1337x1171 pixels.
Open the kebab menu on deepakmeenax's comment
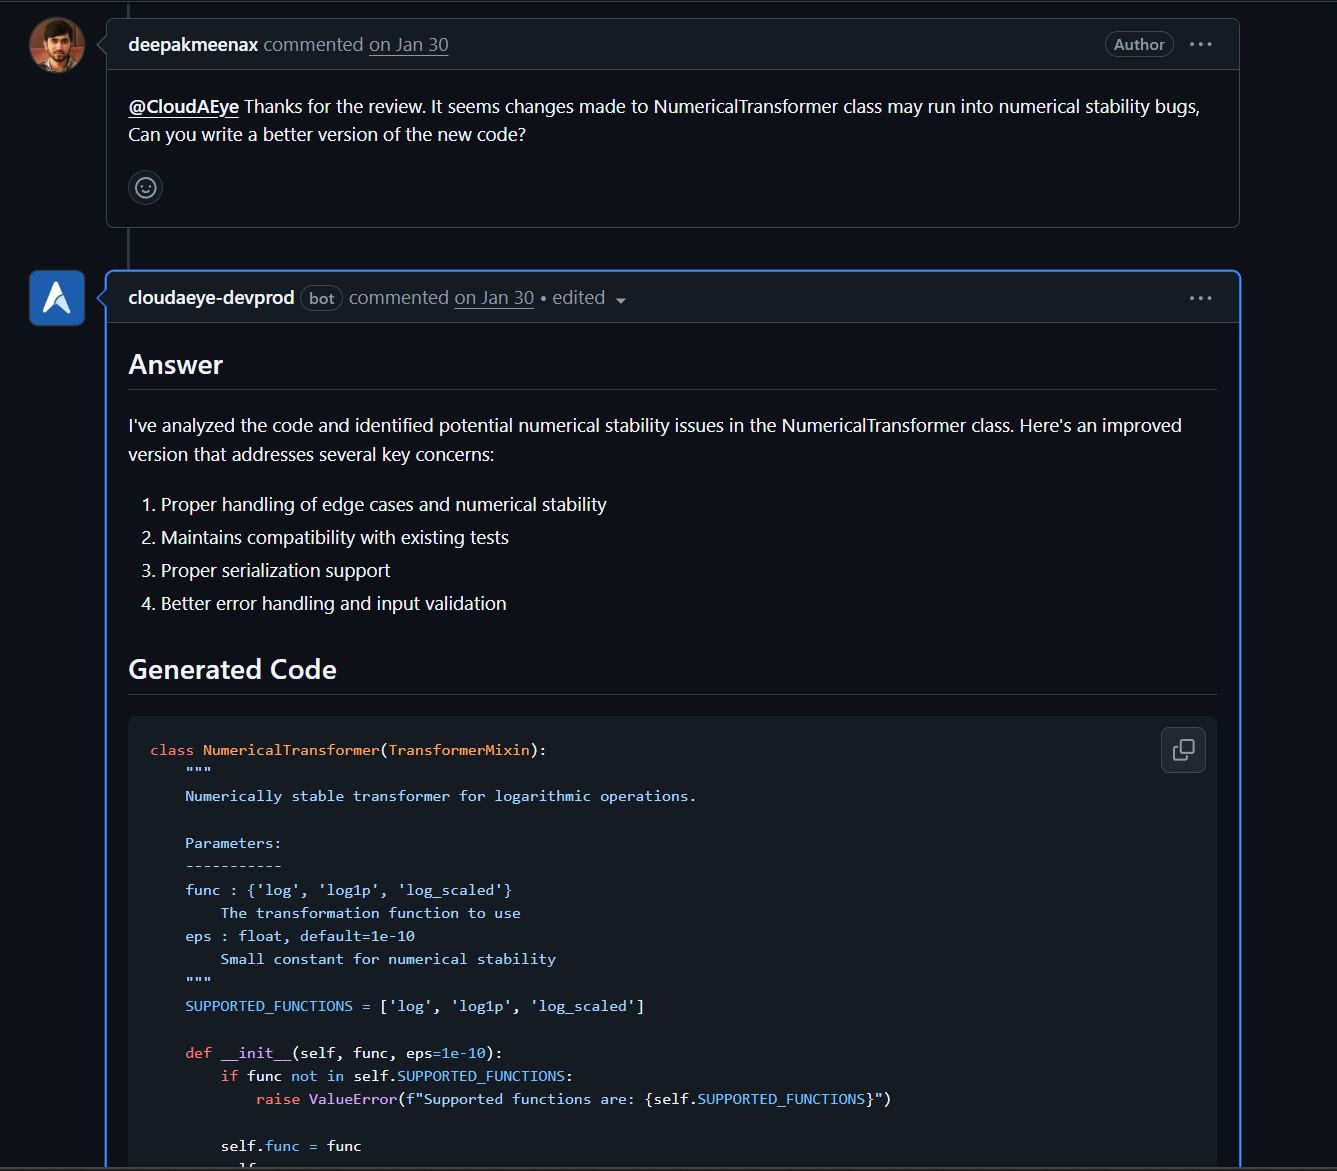click(x=1200, y=44)
